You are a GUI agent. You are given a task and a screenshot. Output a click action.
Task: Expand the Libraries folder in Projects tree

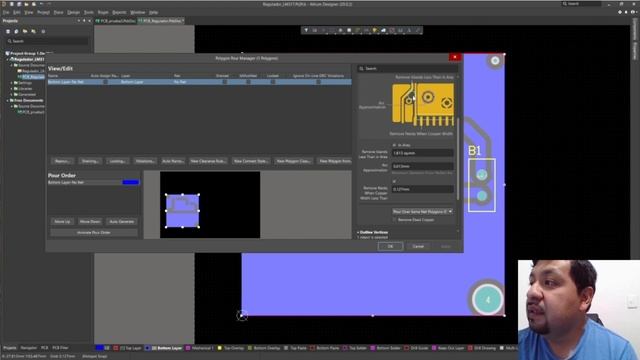point(12,89)
